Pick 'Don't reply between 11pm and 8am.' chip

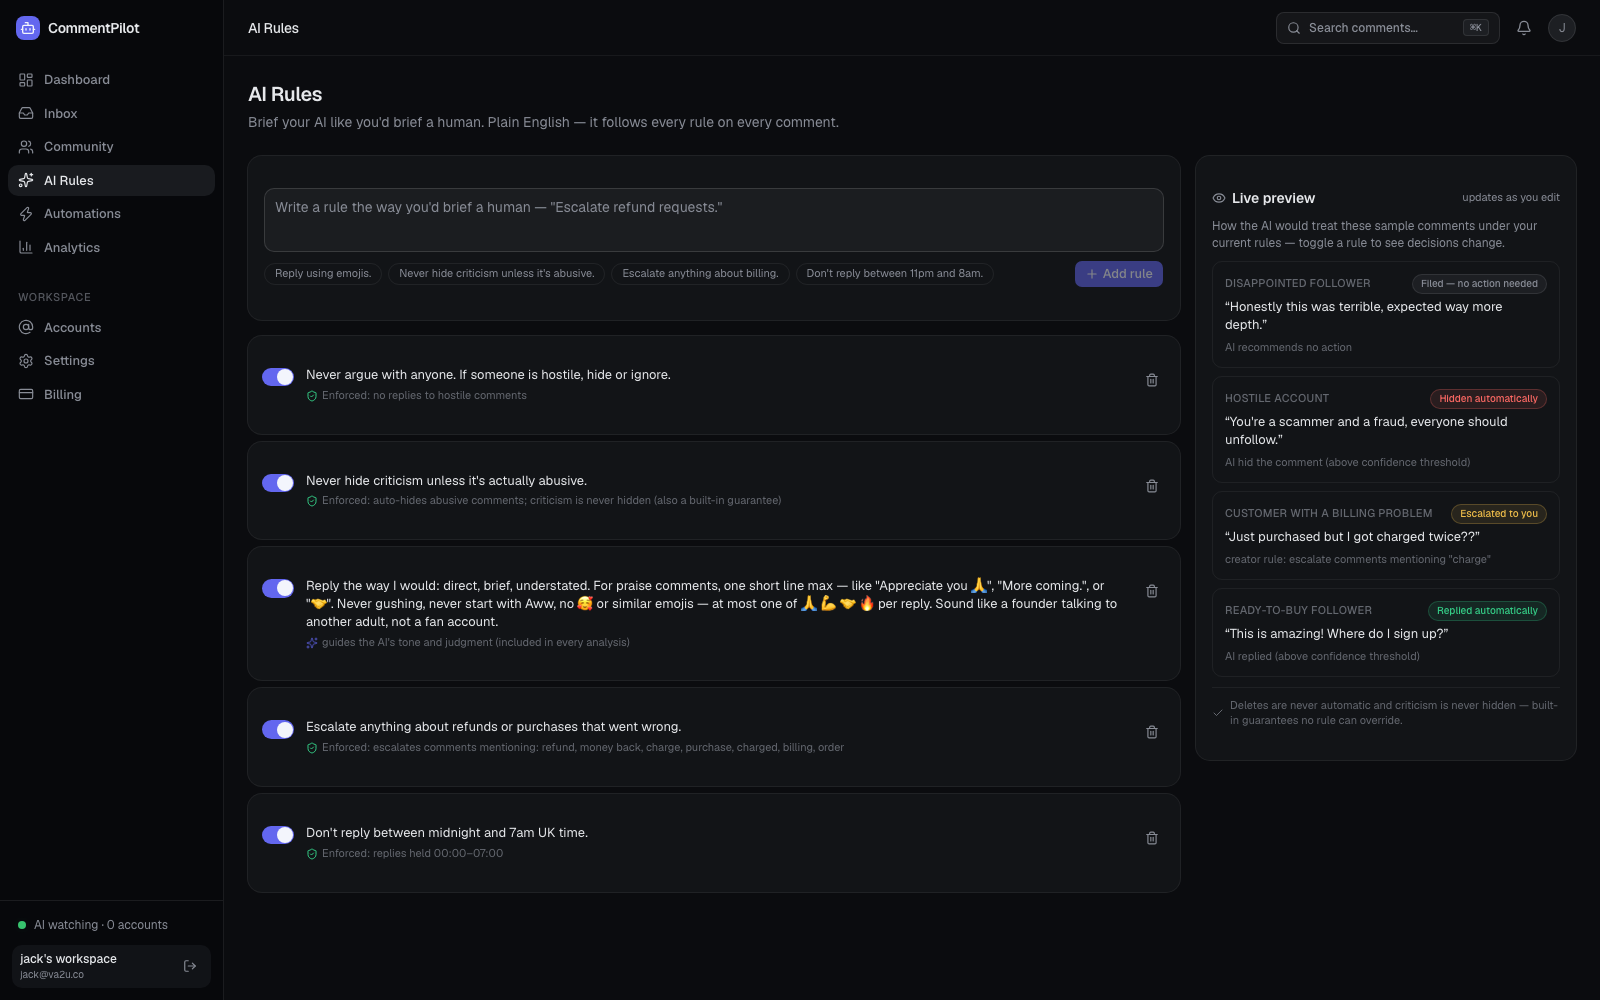[x=895, y=274]
